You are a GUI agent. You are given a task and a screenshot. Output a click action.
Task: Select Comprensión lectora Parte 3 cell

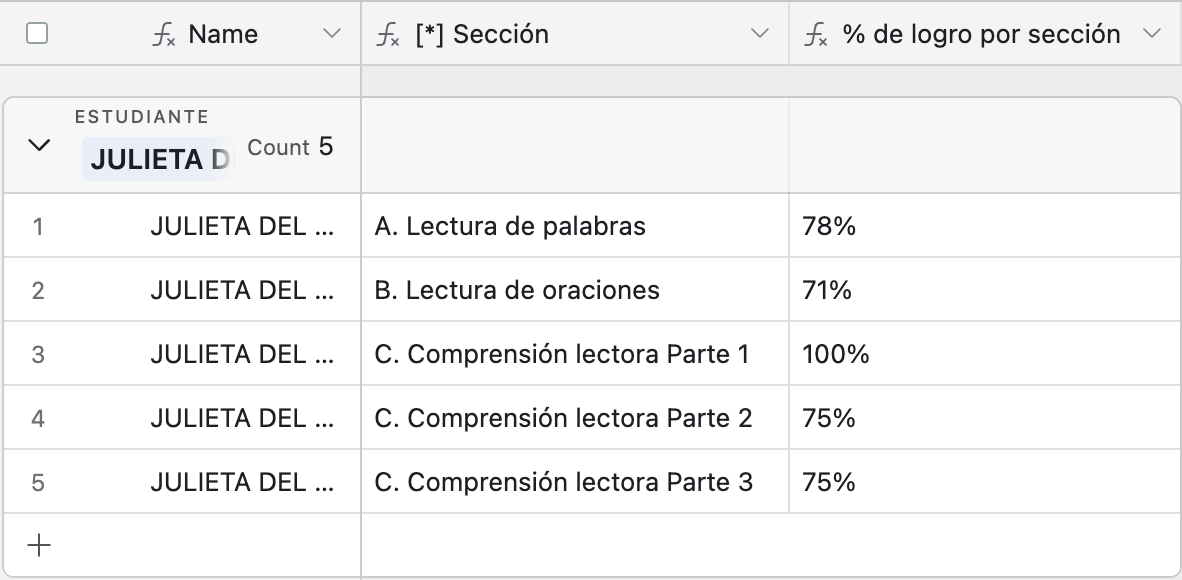[575, 482]
